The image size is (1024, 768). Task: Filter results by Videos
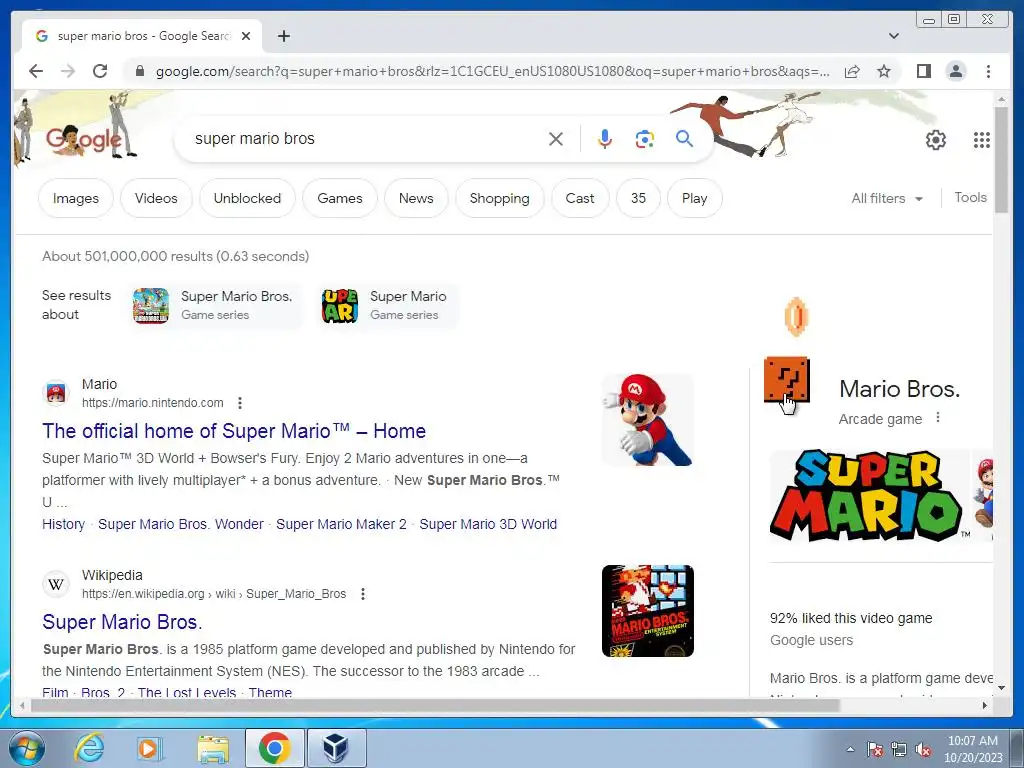(x=156, y=198)
